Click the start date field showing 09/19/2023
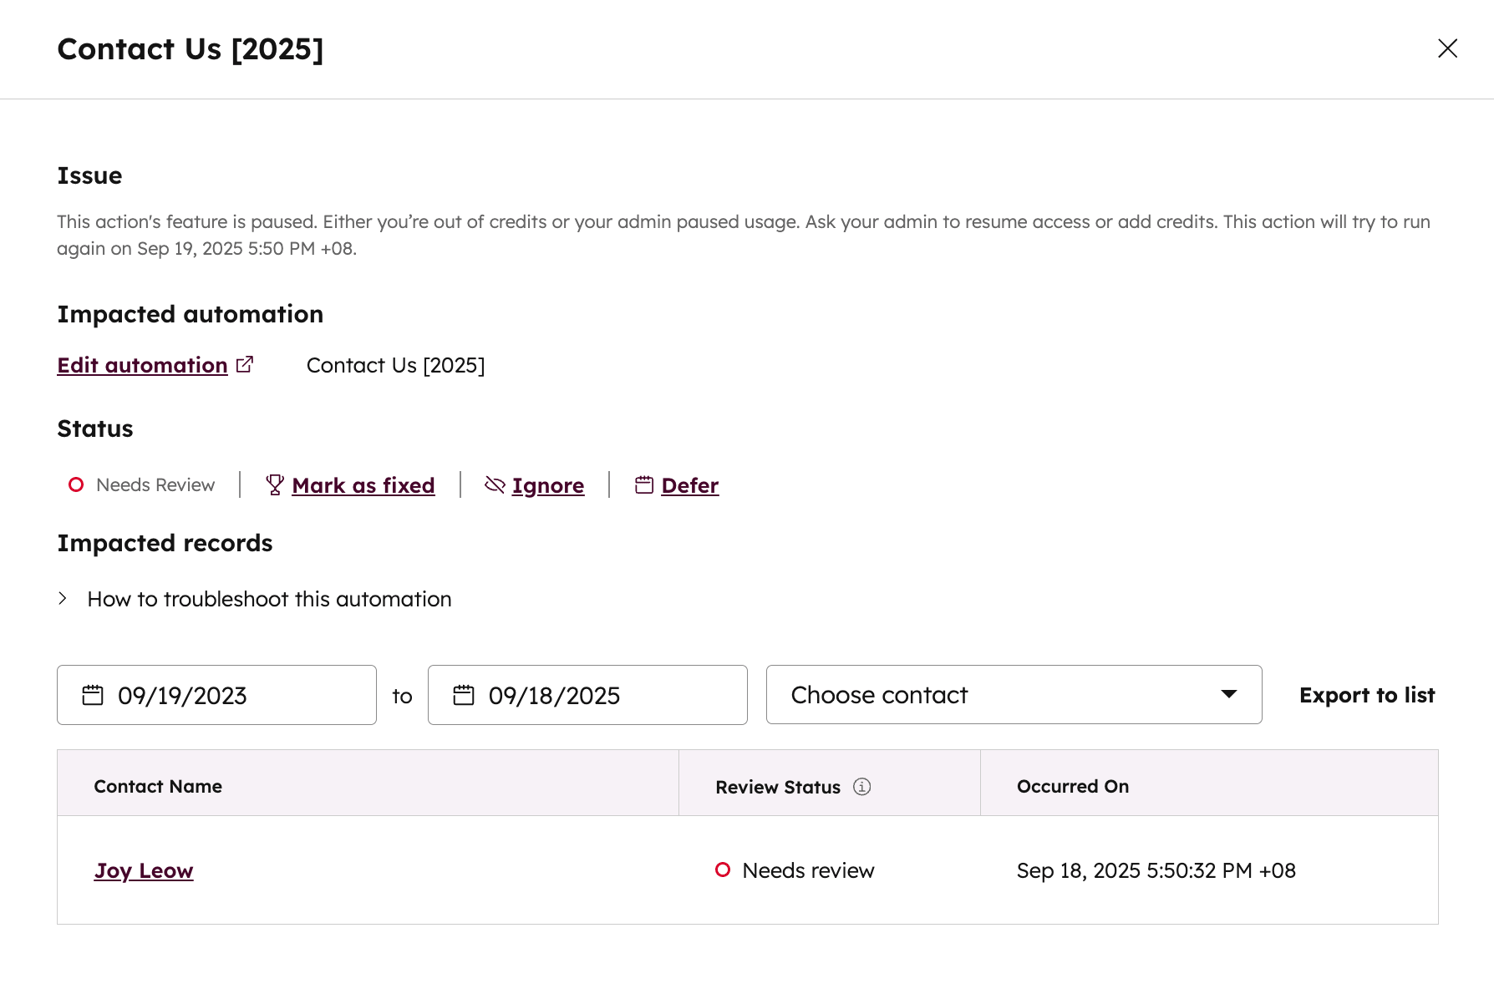This screenshot has width=1494, height=1004. click(x=230, y=695)
